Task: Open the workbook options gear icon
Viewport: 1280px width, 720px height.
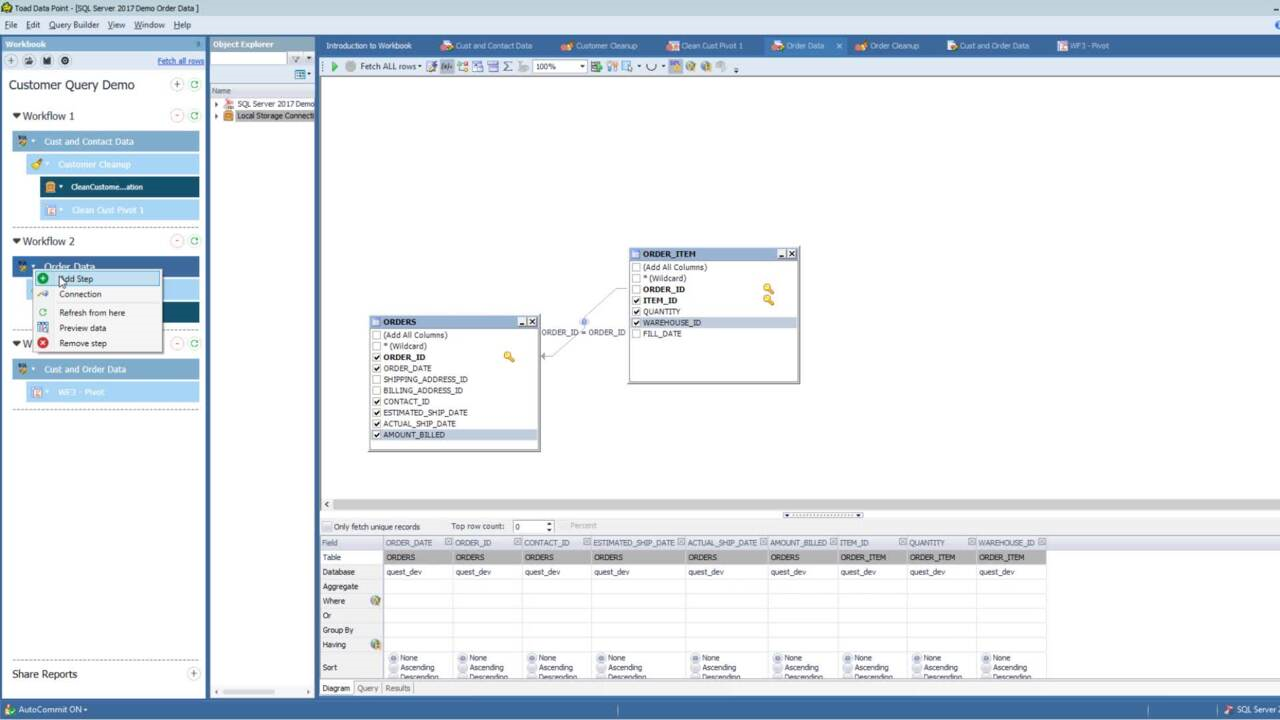Action: (x=64, y=60)
